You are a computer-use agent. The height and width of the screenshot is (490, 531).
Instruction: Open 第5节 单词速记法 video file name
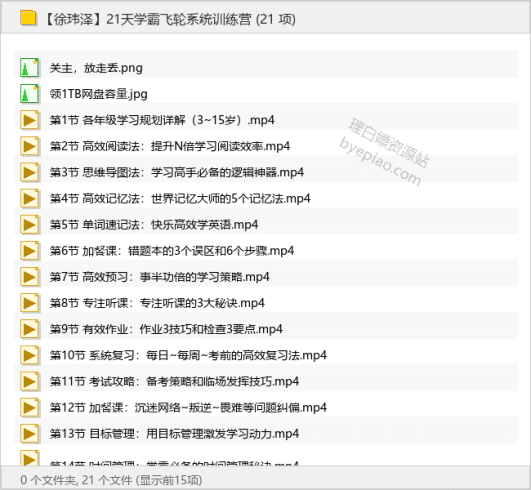point(154,224)
